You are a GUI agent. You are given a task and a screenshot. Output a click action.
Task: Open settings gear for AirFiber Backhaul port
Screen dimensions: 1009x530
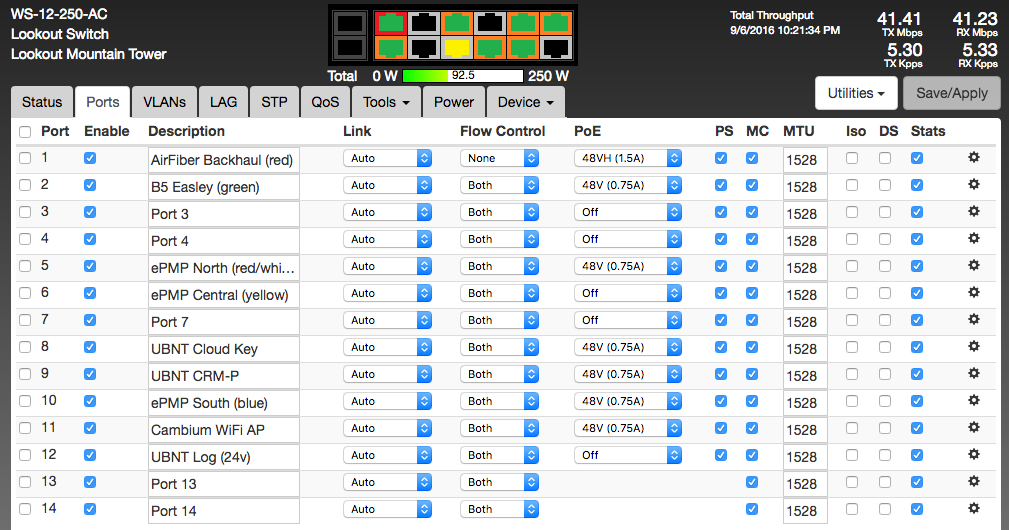[973, 158]
